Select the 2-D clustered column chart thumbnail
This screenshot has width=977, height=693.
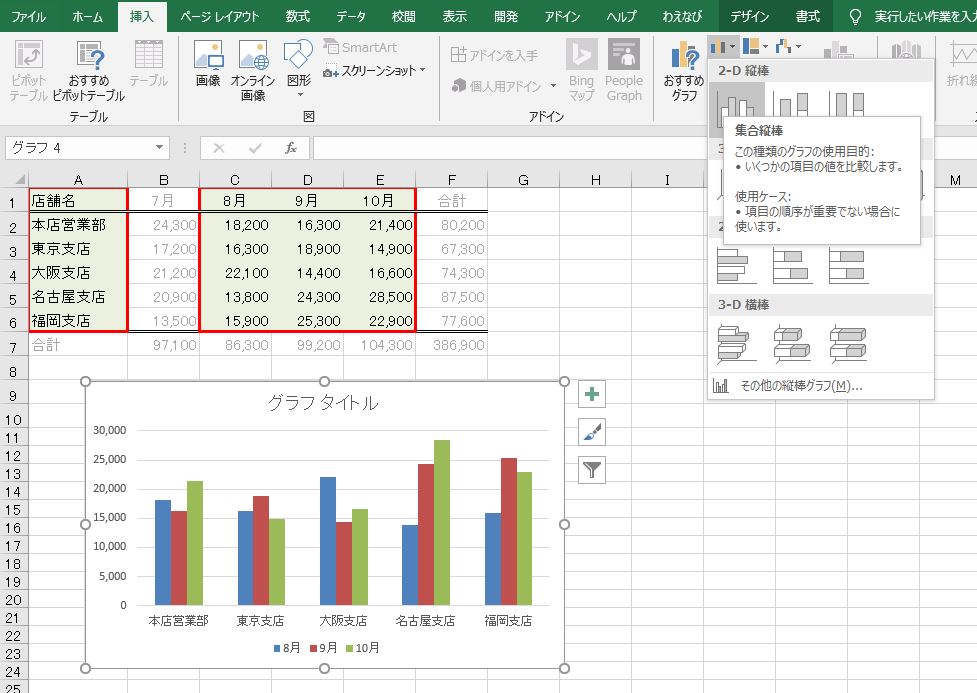coord(736,101)
